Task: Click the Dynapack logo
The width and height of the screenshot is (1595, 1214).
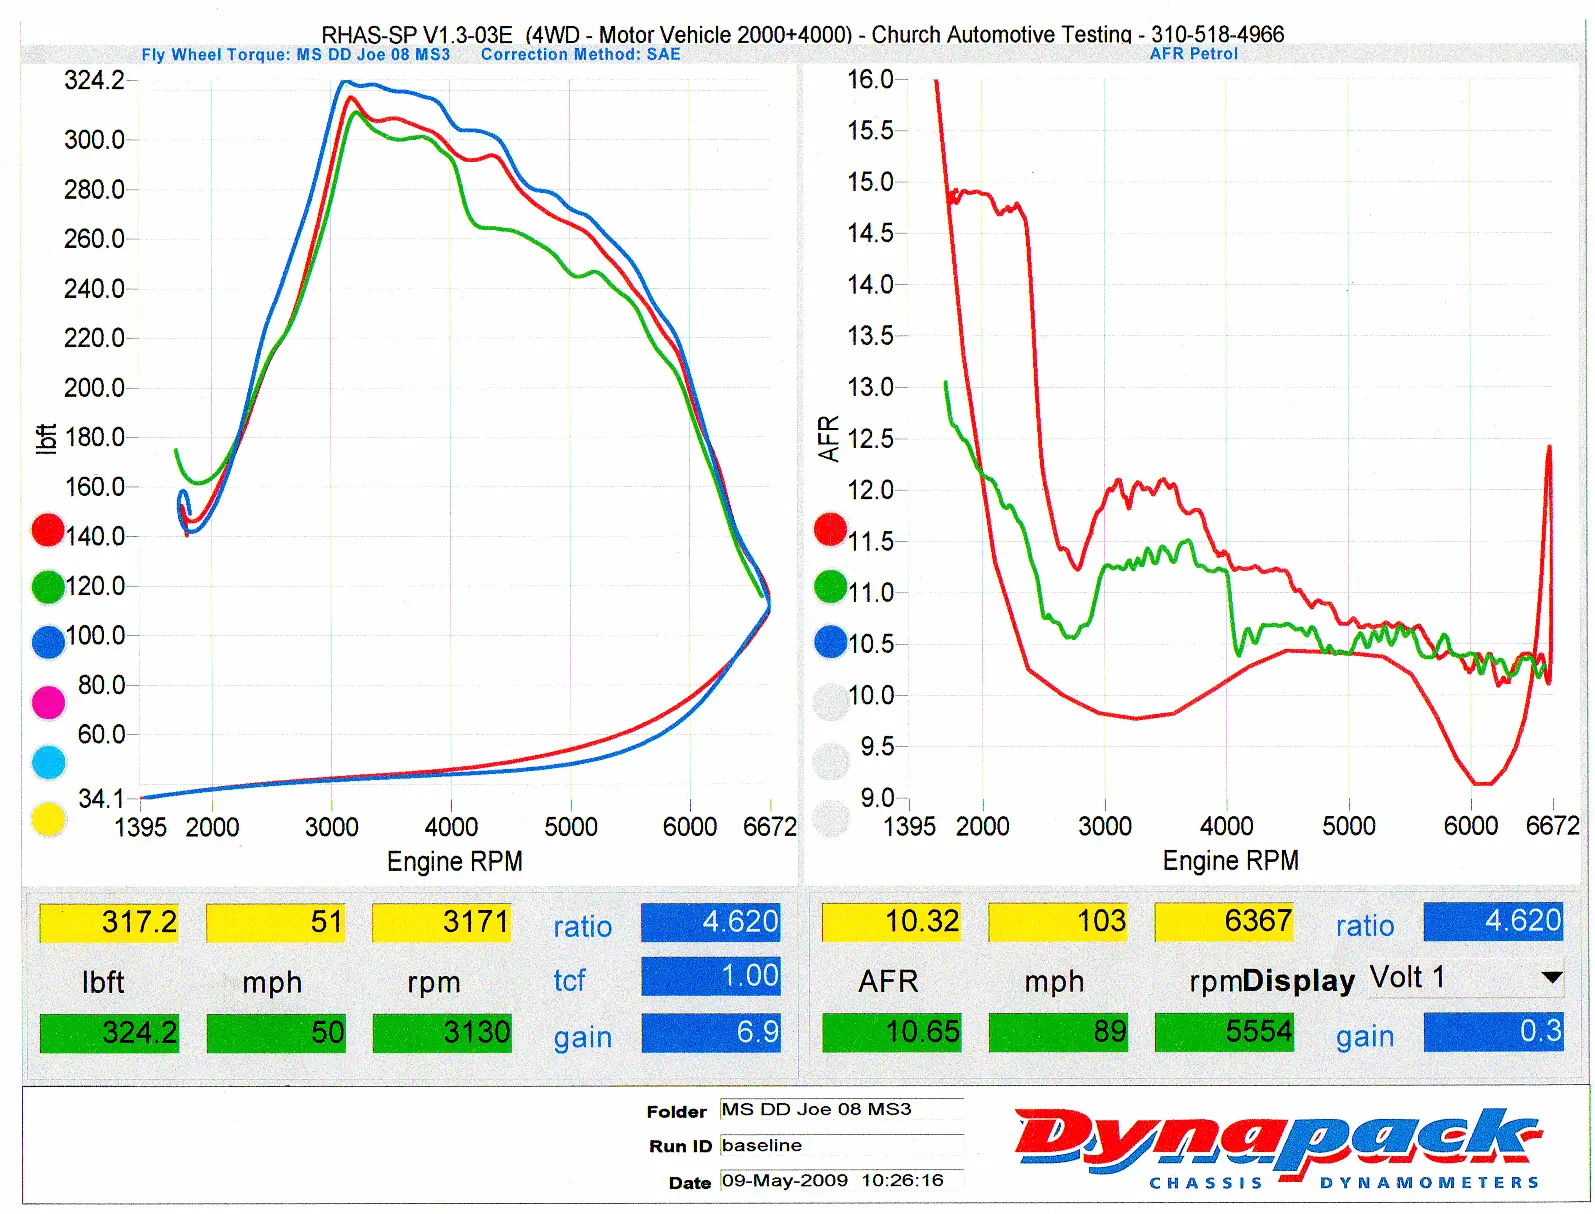Action: 1277,1145
